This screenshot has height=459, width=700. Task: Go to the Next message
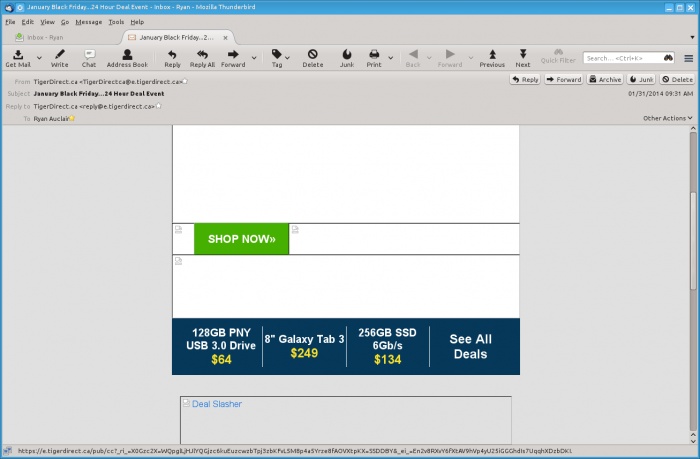tap(522, 57)
